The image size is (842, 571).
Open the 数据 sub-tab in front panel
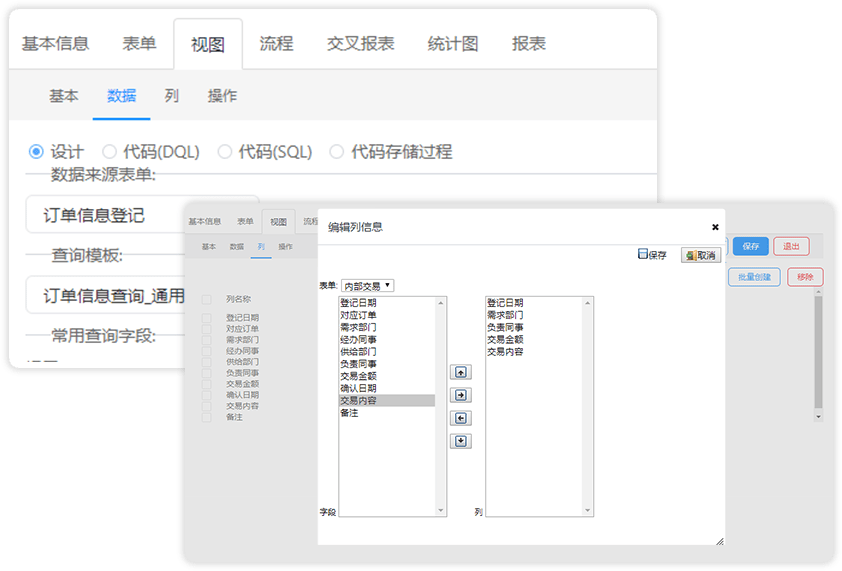tap(121, 96)
